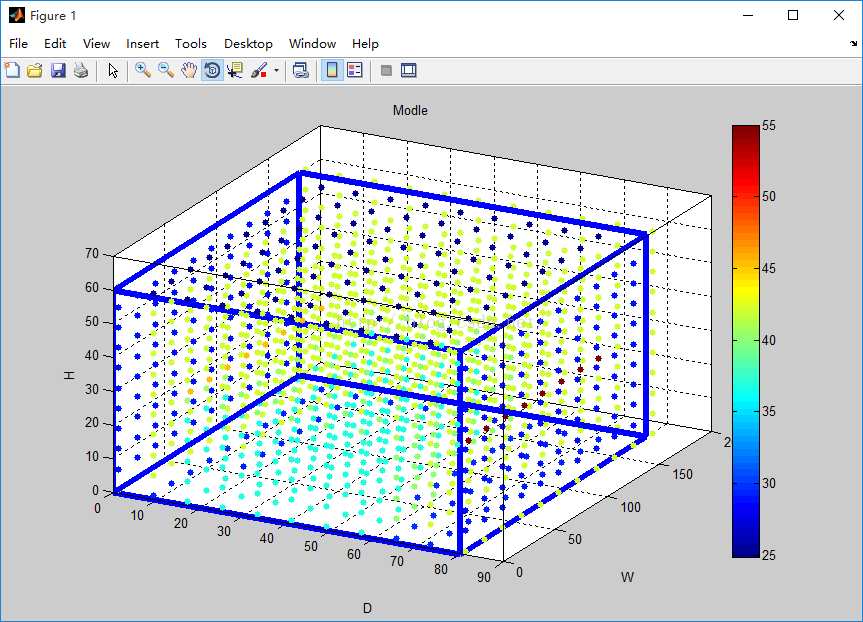This screenshot has height=622, width=863.
Task: Select the Zoom Out tool
Action: click(x=166, y=70)
